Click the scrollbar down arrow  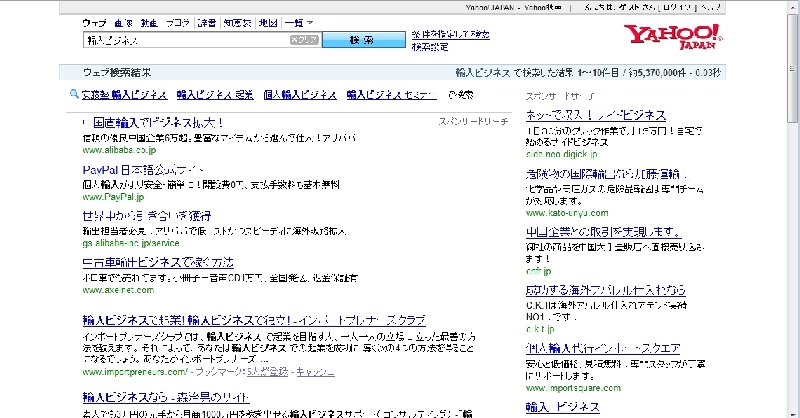pyautogui.click(x=792, y=413)
